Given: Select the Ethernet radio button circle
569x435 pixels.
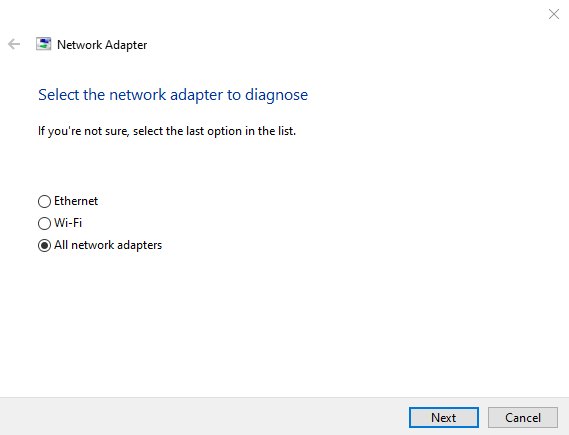Looking at the screenshot, I should (x=44, y=201).
